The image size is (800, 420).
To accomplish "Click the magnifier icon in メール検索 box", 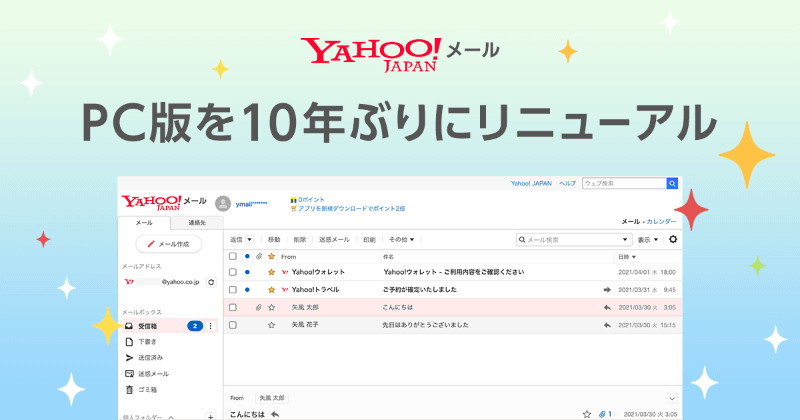I will (x=522, y=239).
